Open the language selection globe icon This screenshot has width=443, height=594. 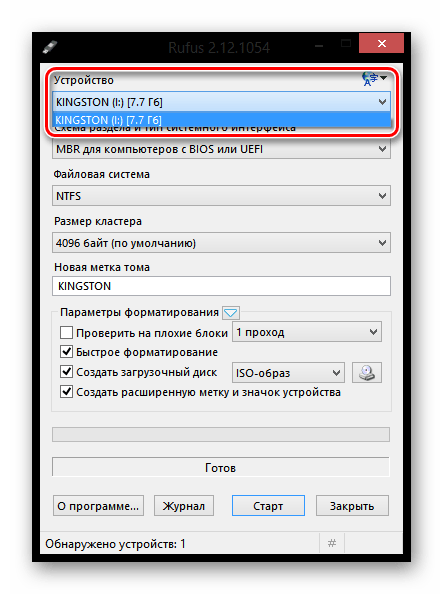(x=373, y=79)
